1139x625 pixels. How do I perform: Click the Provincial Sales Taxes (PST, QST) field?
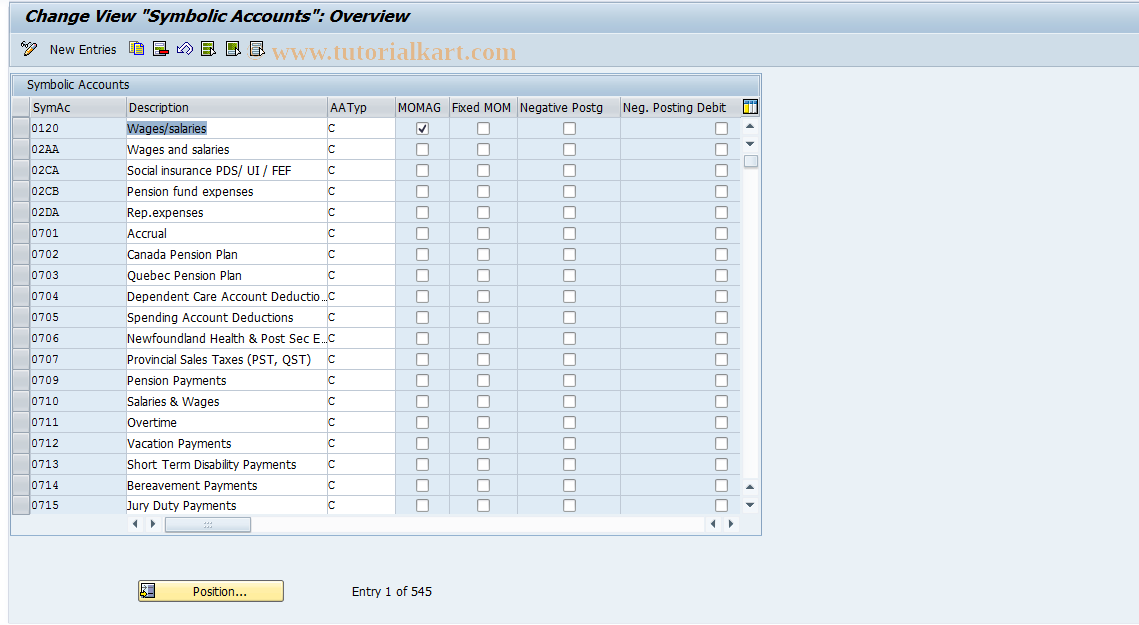[x=227, y=360]
